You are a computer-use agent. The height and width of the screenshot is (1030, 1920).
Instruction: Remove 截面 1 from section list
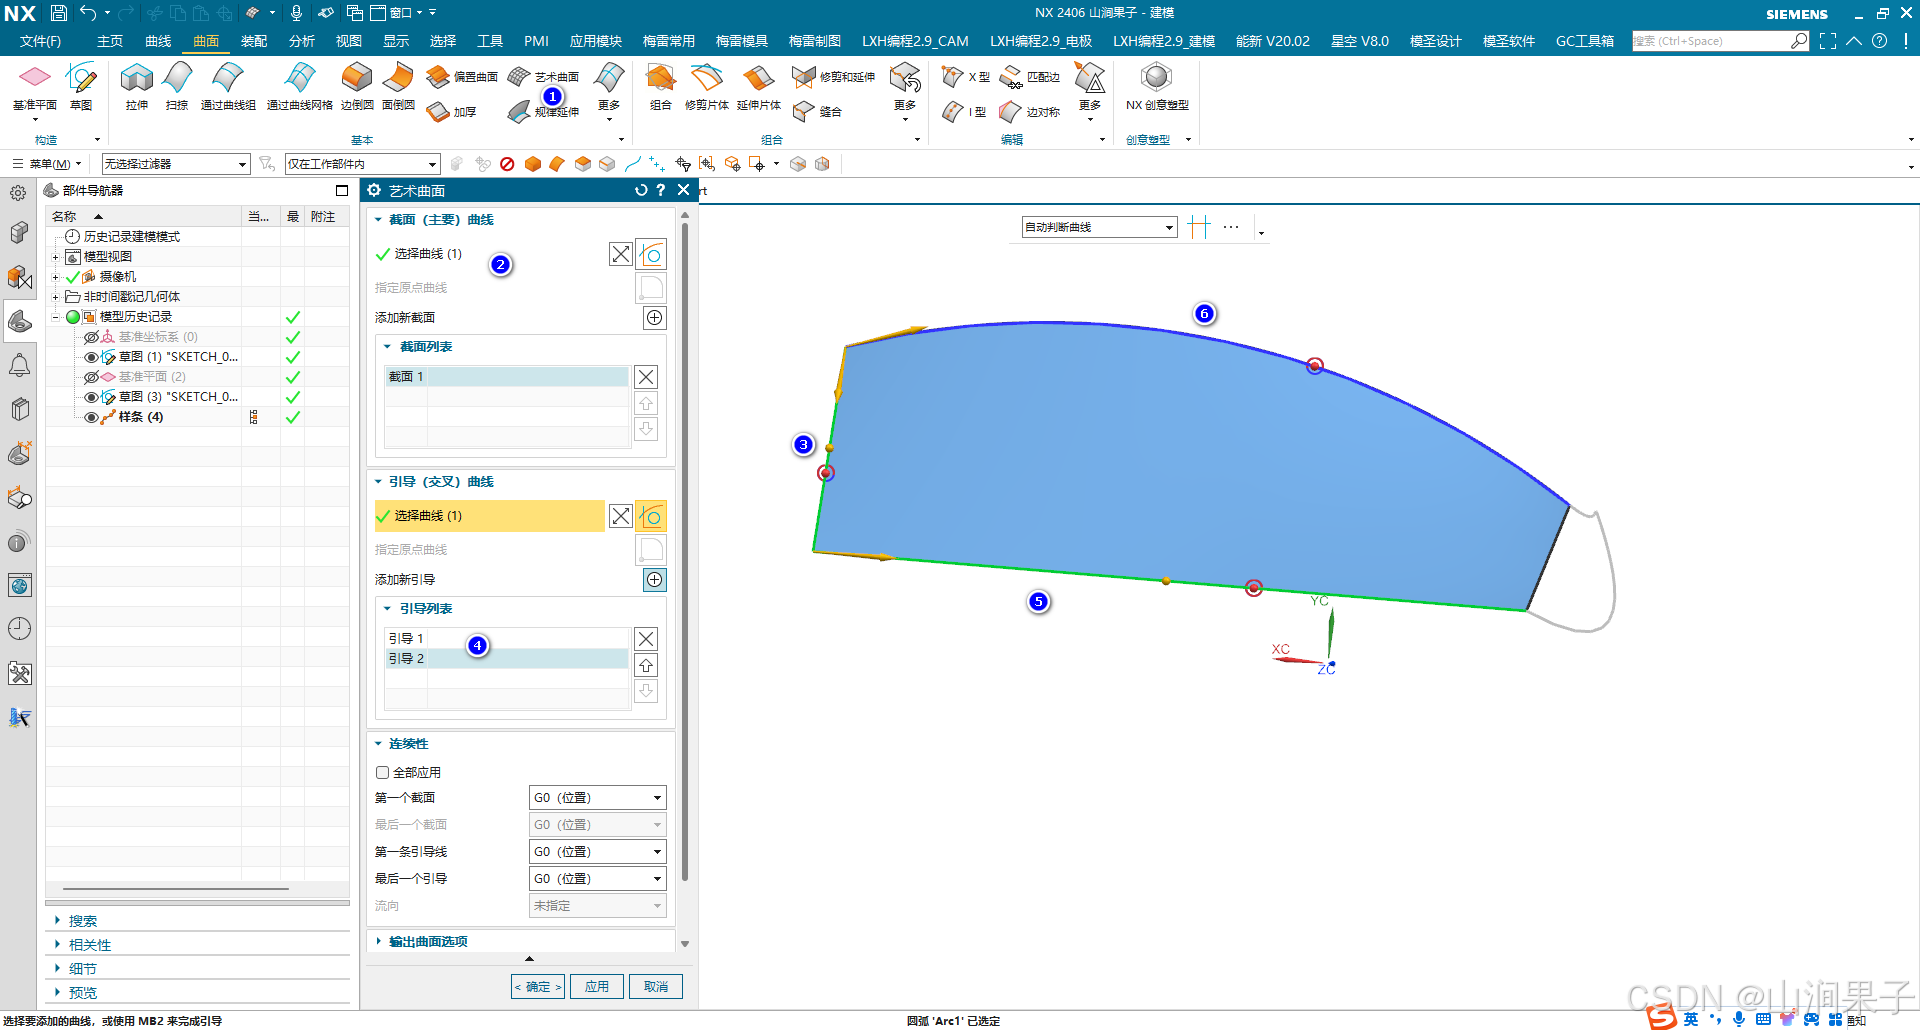[x=646, y=377]
